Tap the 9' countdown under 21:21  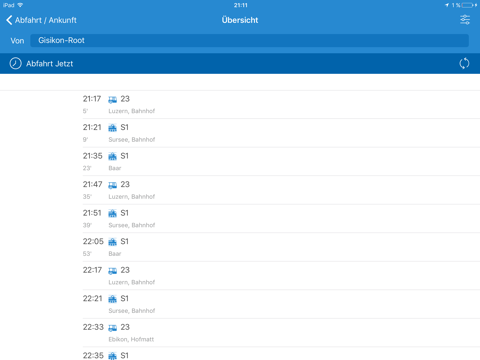coord(85,140)
